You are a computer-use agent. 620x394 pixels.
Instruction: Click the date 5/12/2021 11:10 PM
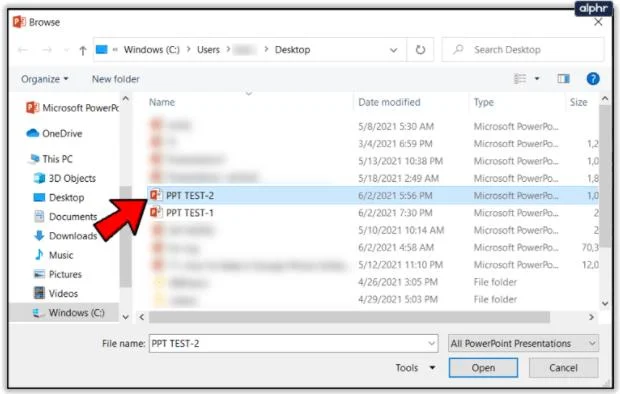click(x=400, y=265)
